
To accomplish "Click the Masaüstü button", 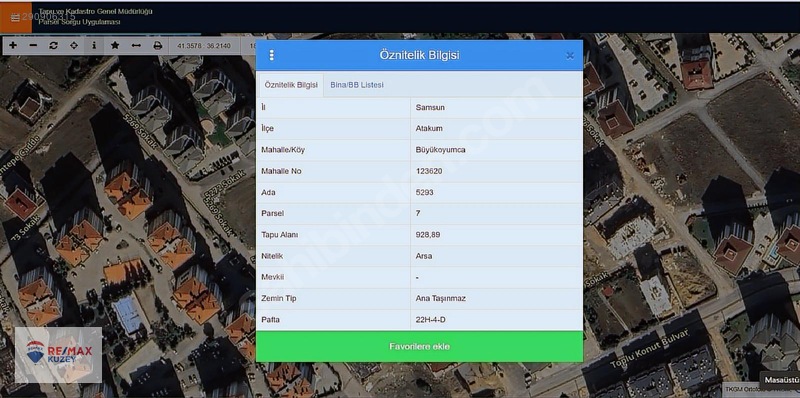I will 780,380.
